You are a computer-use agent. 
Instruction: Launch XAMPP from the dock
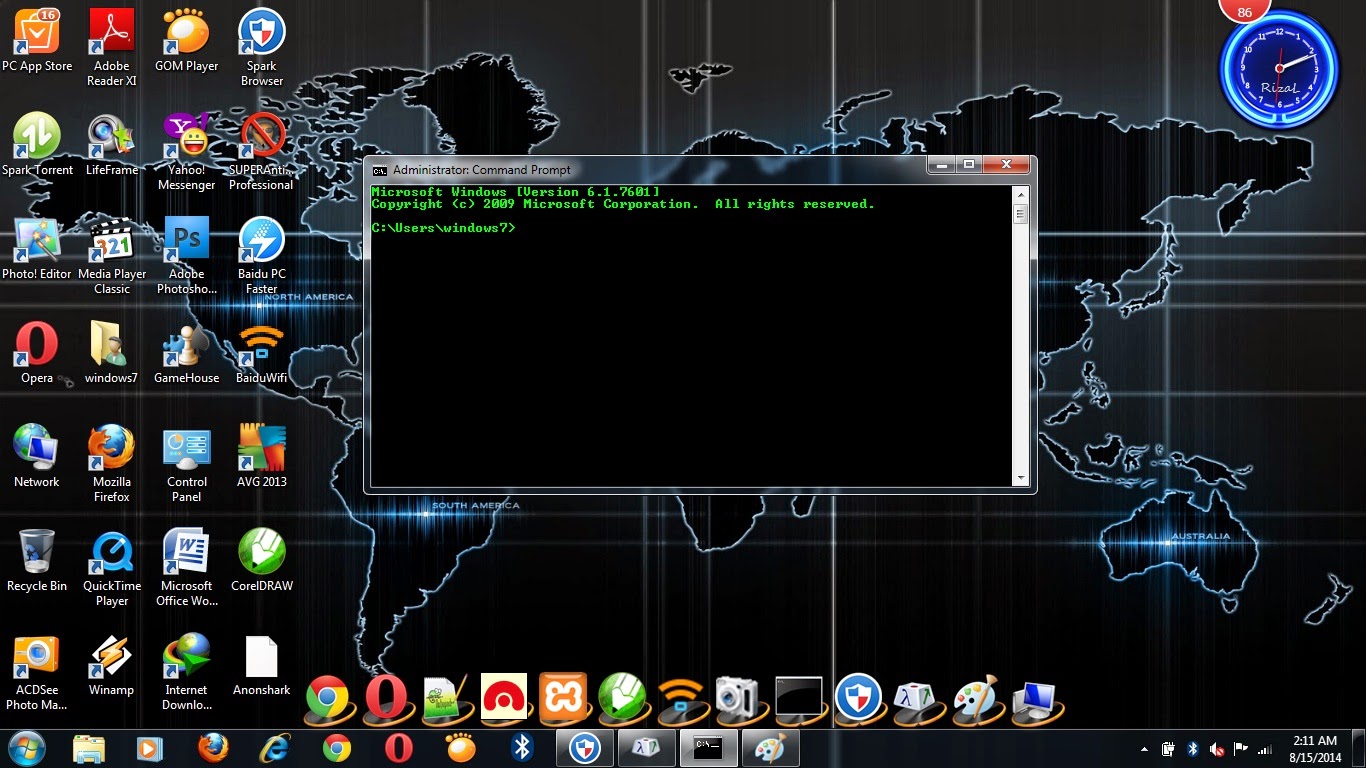tap(563, 698)
